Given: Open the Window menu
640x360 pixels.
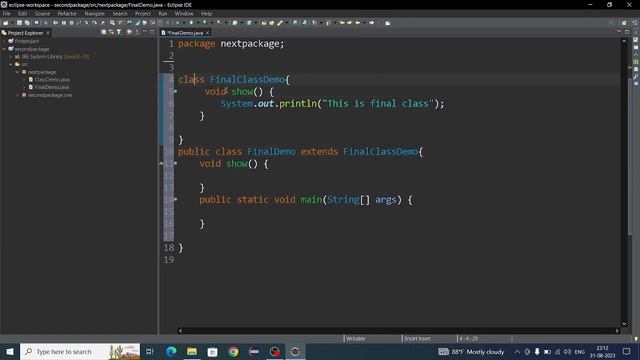Looking at the screenshot, I should (184, 13).
